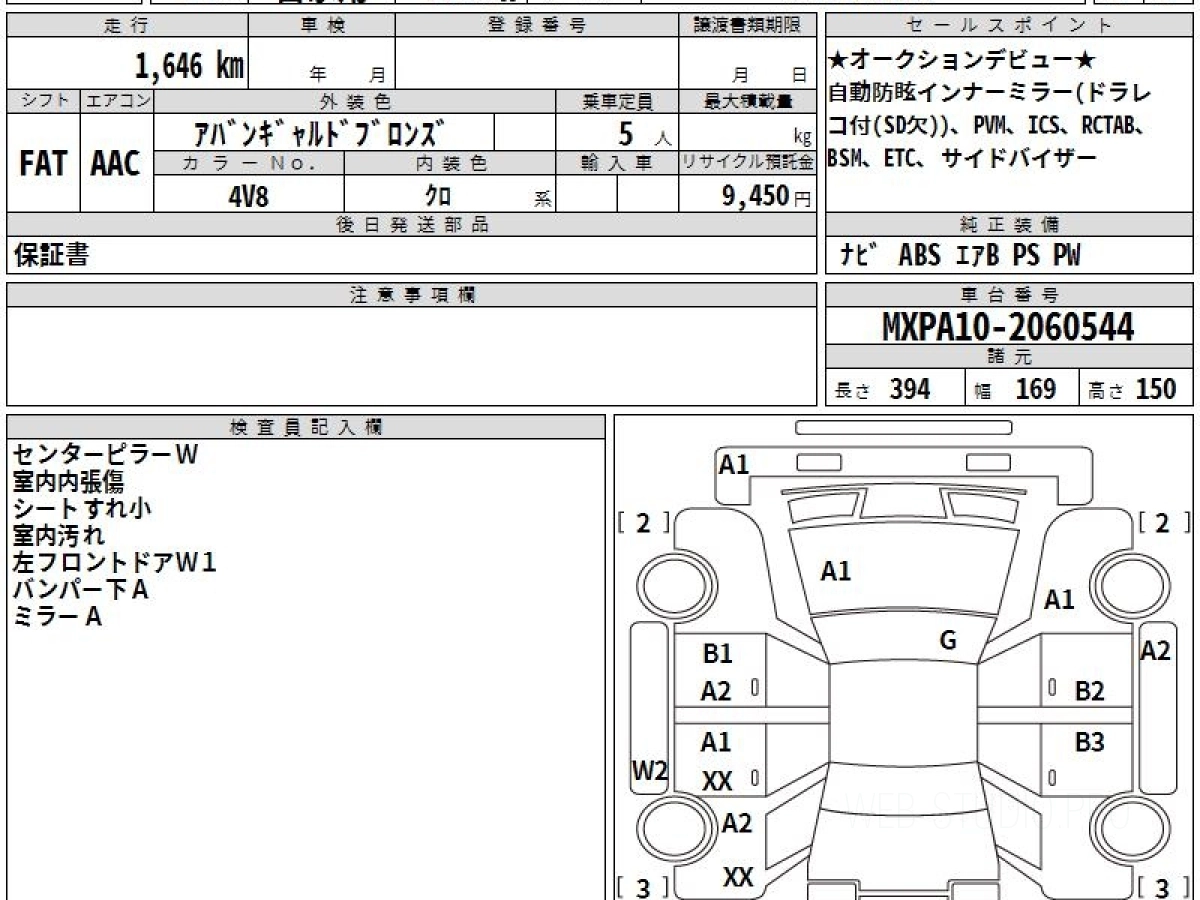Viewport: 1200px width, 900px height.
Task: Click the mileage value 1,646 km
Action: tap(189, 66)
